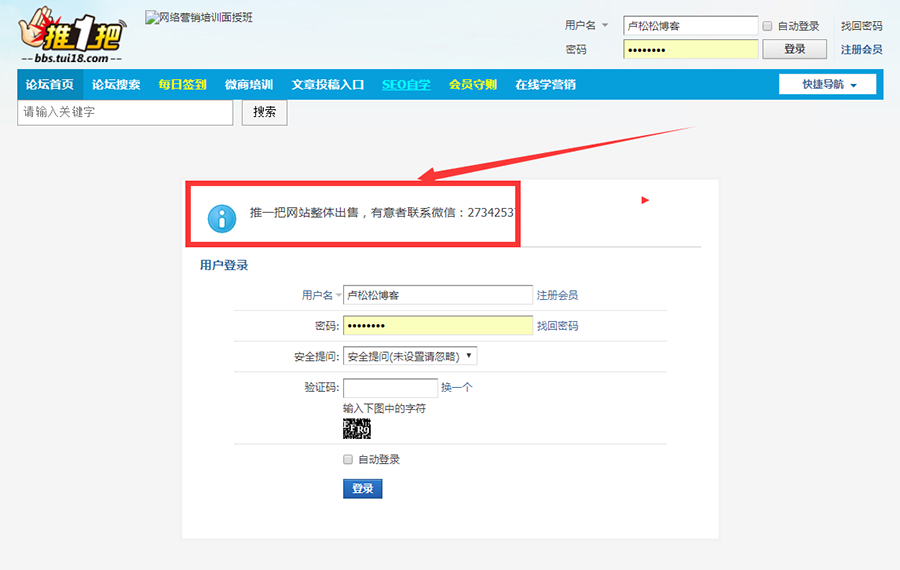Screen dimensions: 900x570
Task: Tick 自动登录 checkbox in login form
Action: click(x=348, y=460)
